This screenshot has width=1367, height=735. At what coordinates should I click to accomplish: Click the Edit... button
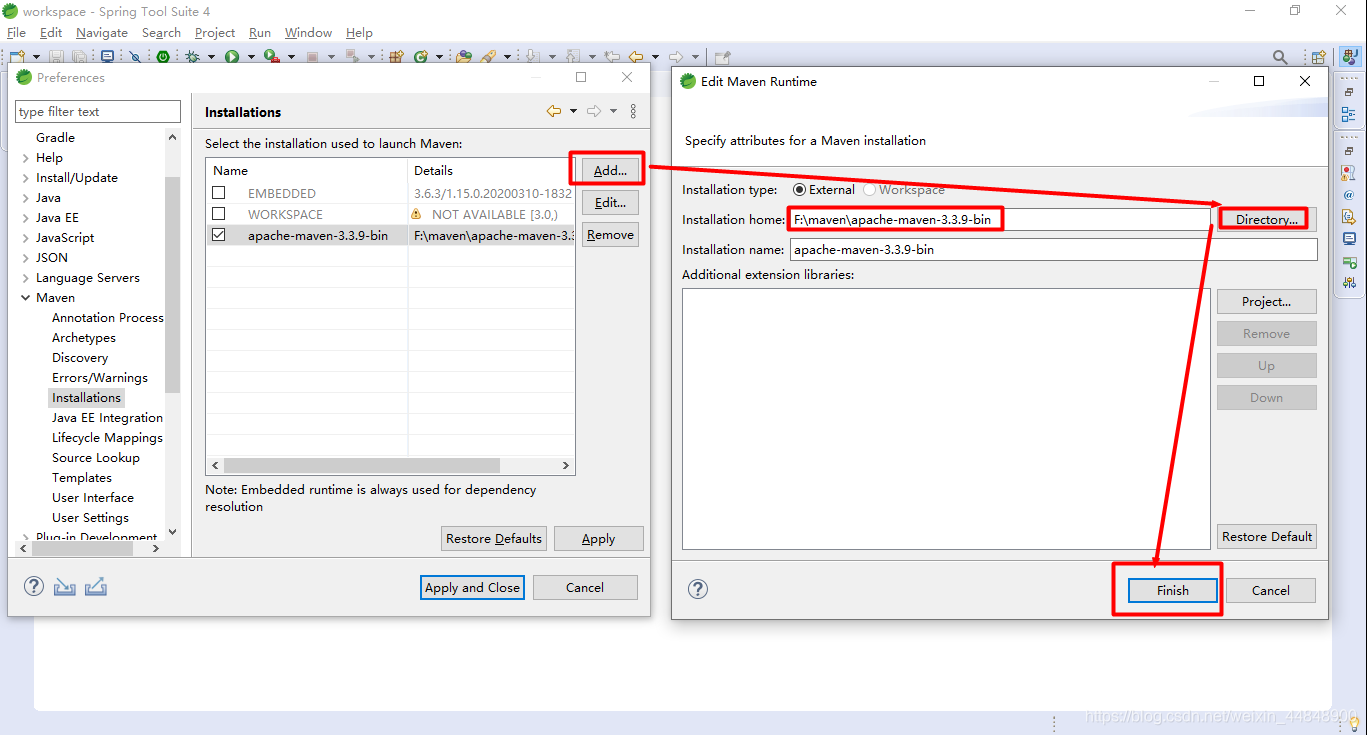(610, 203)
